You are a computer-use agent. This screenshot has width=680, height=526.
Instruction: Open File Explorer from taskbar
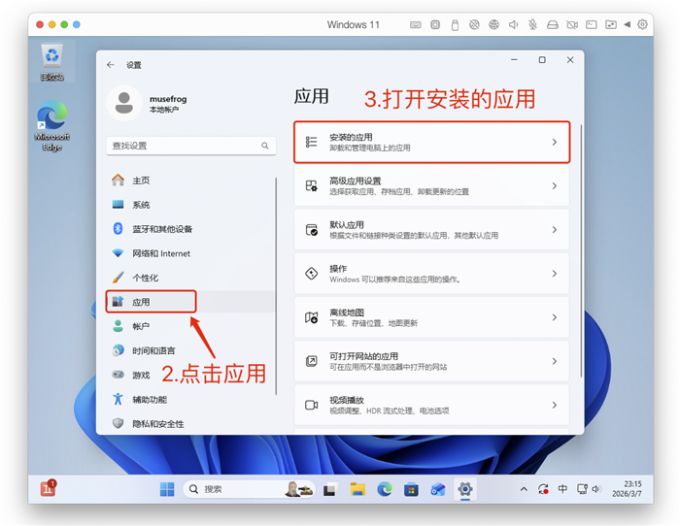pyautogui.click(x=357, y=489)
